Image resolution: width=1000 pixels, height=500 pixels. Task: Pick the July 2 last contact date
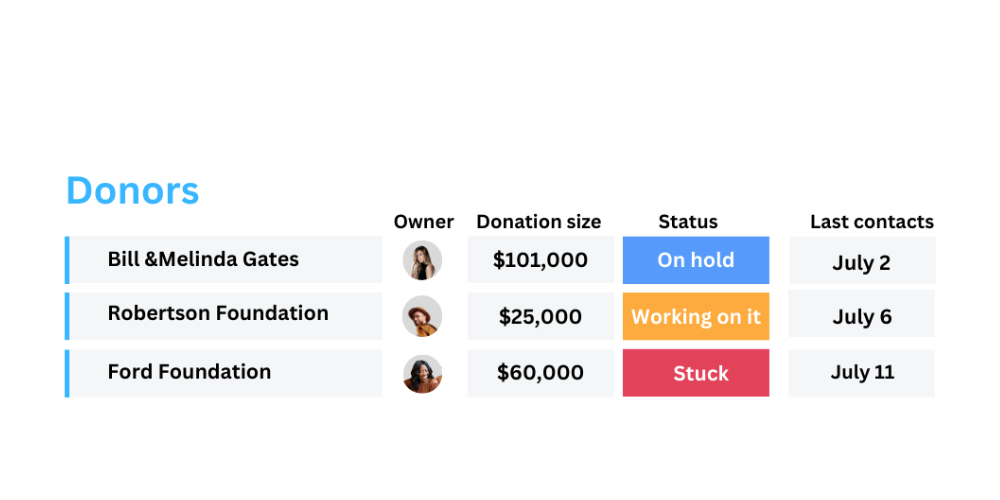pyautogui.click(x=862, y=260)
